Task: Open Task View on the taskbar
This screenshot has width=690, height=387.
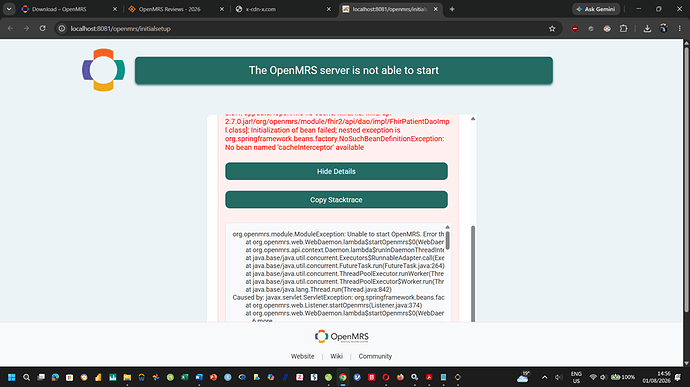Action: click(41, 377)
